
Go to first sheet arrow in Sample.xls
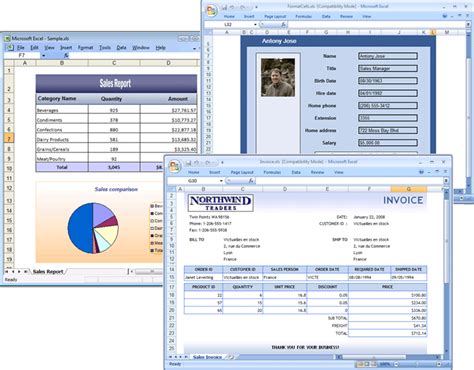point(7,272)
